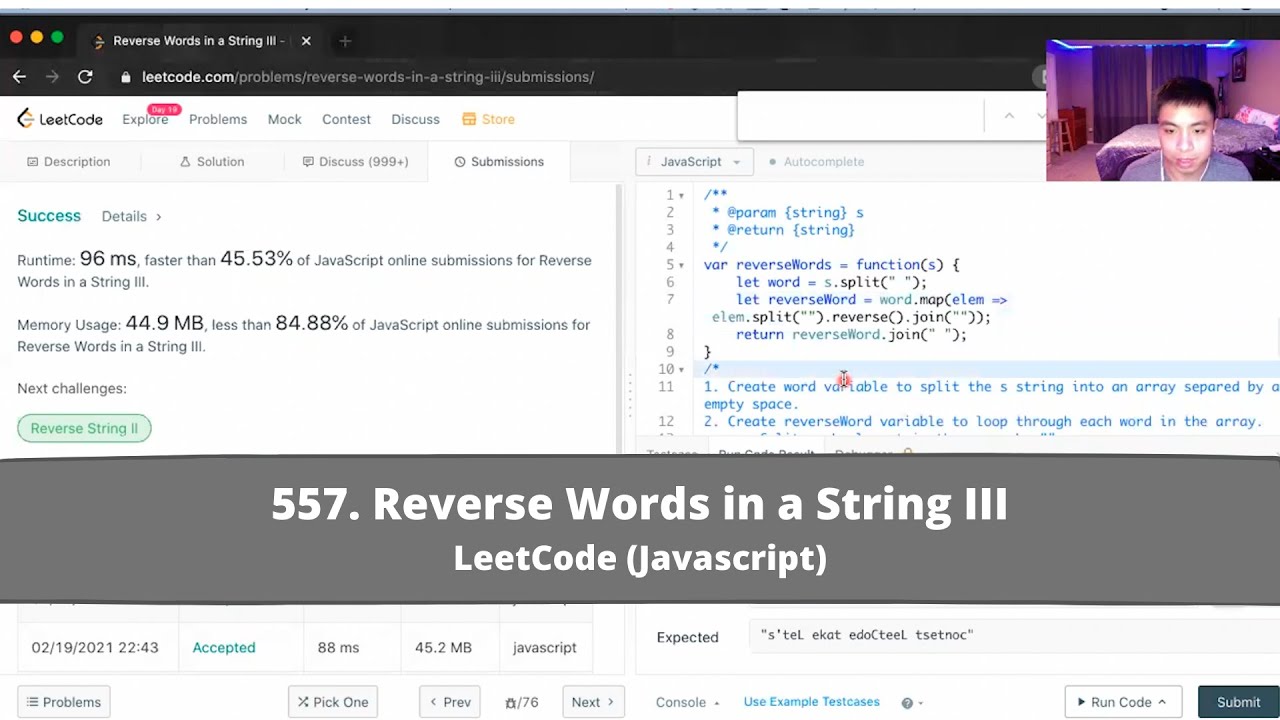Collapse code fold arrow at line 5
Image resolution: width=1280 pixels, height=720 pixels.
tap(682, 265)
